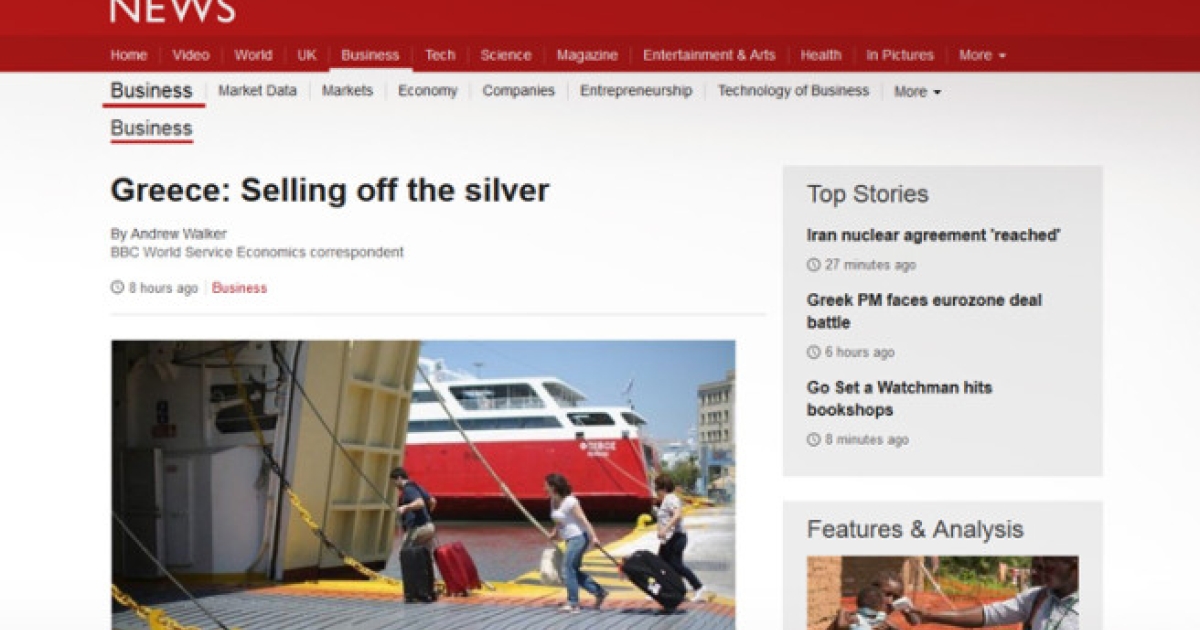Viewport: 1200px width, 630px height.
Task: Click the BBC NEWS logo
Action: click(172, 11)
